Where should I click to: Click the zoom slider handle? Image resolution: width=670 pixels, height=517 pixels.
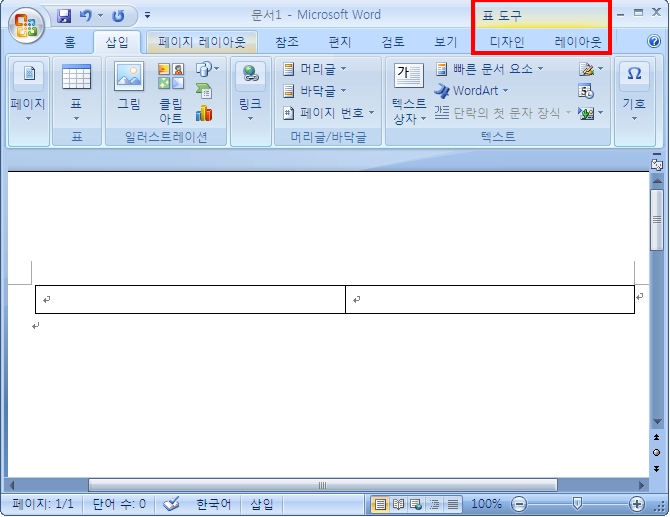coord(577,504)
